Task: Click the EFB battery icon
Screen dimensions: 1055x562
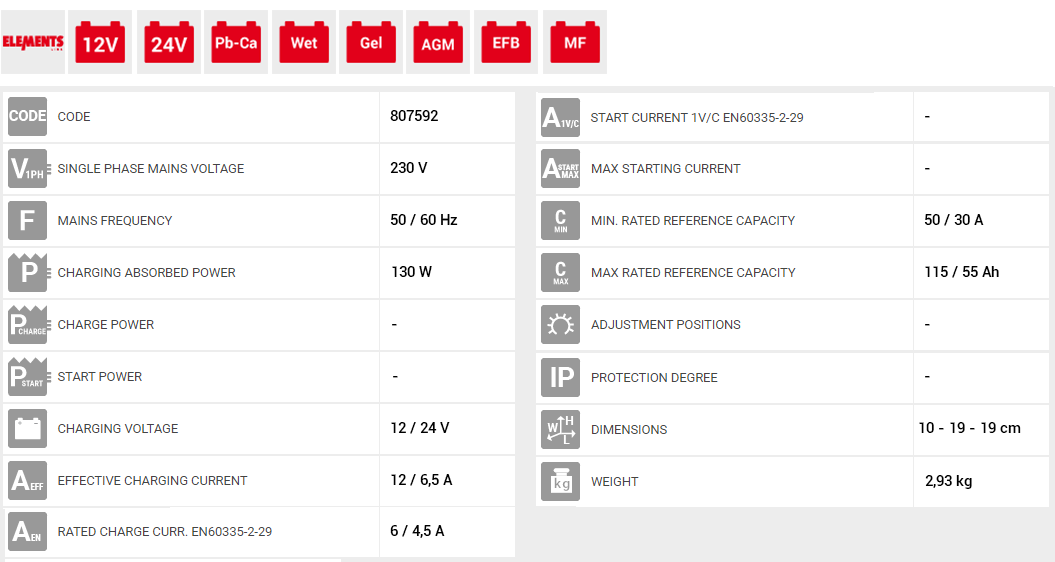Action: coord(506,42)
